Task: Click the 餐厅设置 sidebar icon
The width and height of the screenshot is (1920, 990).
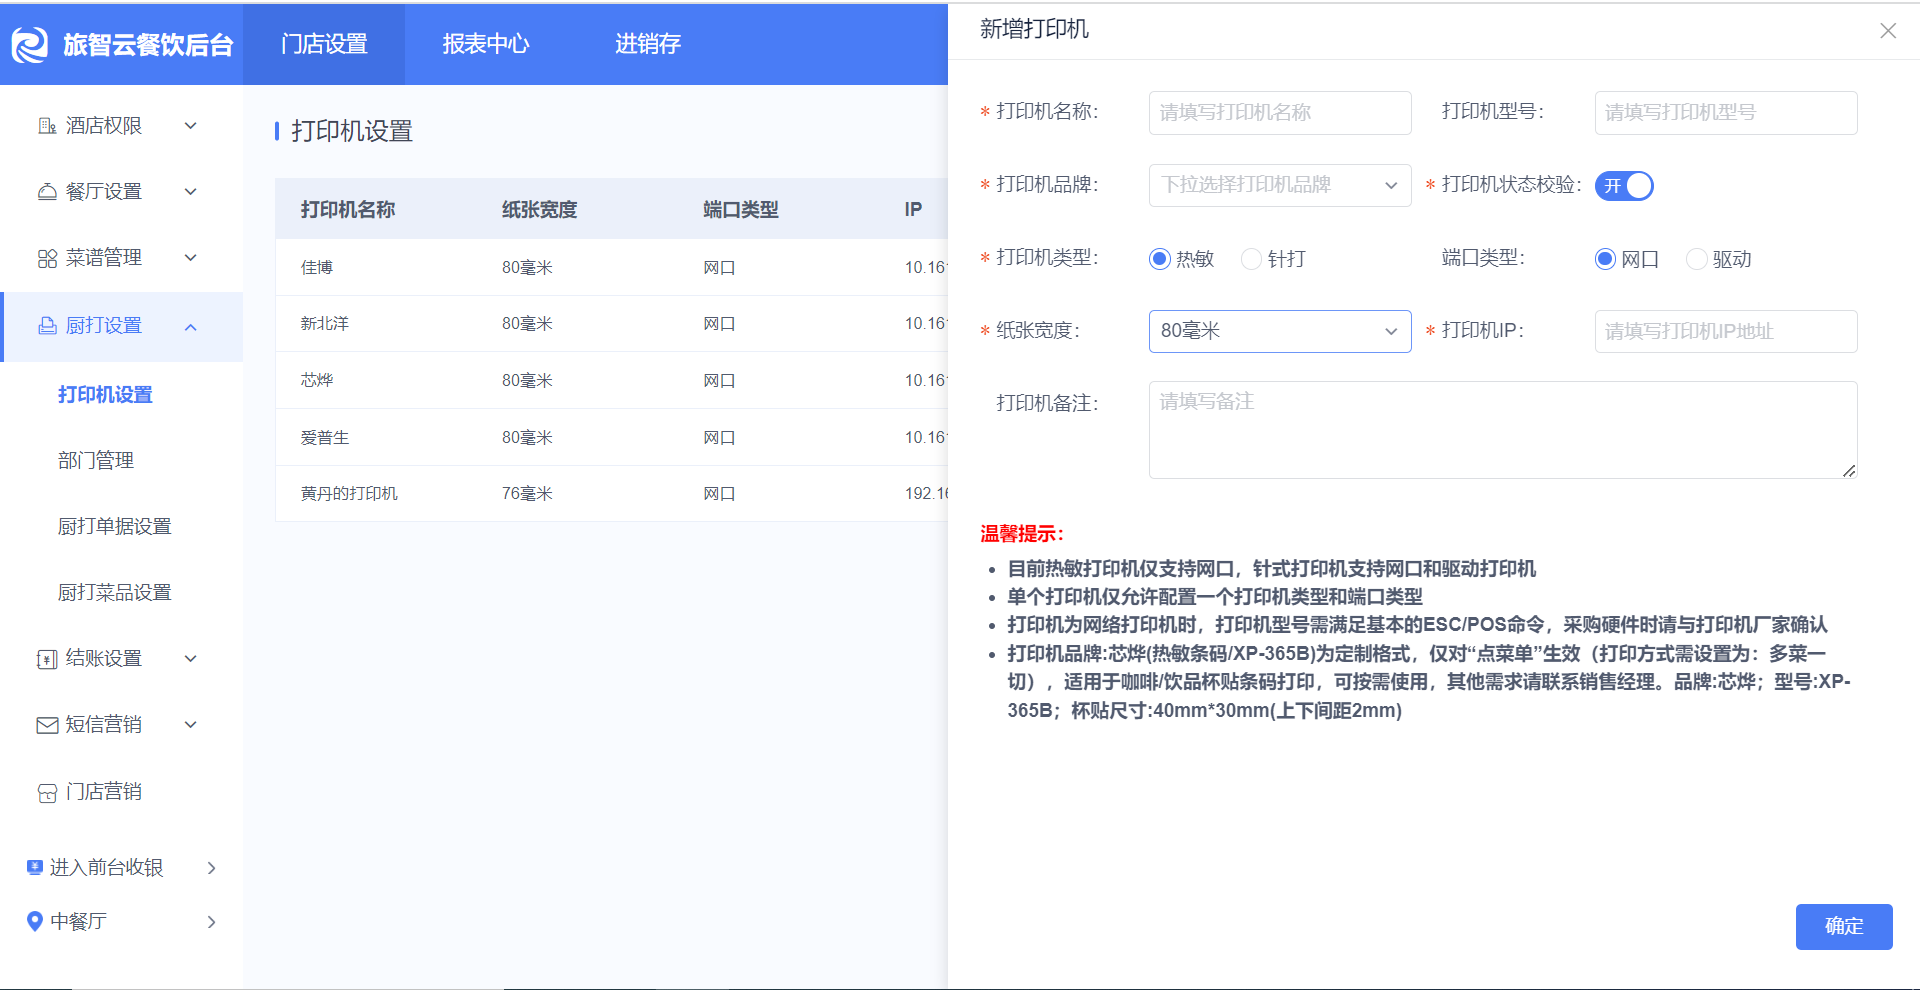Action: (x=47, y=192)
